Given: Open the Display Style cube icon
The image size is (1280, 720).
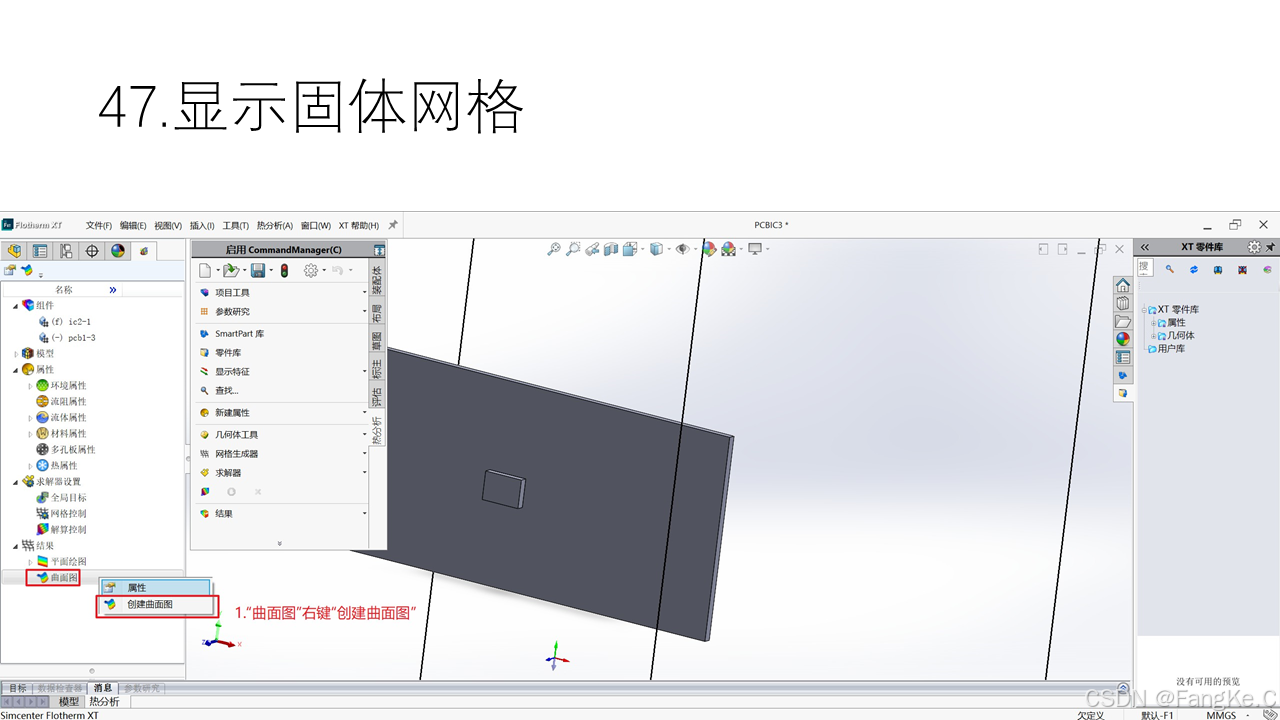Looking at the screenshot, I should [x=656, y=249].
